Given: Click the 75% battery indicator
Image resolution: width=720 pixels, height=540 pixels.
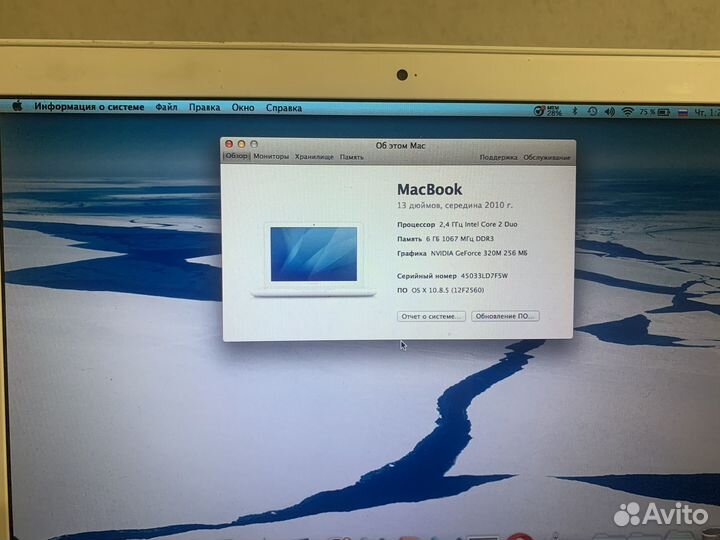Looking at the screenshot, I should click(654, 112).
